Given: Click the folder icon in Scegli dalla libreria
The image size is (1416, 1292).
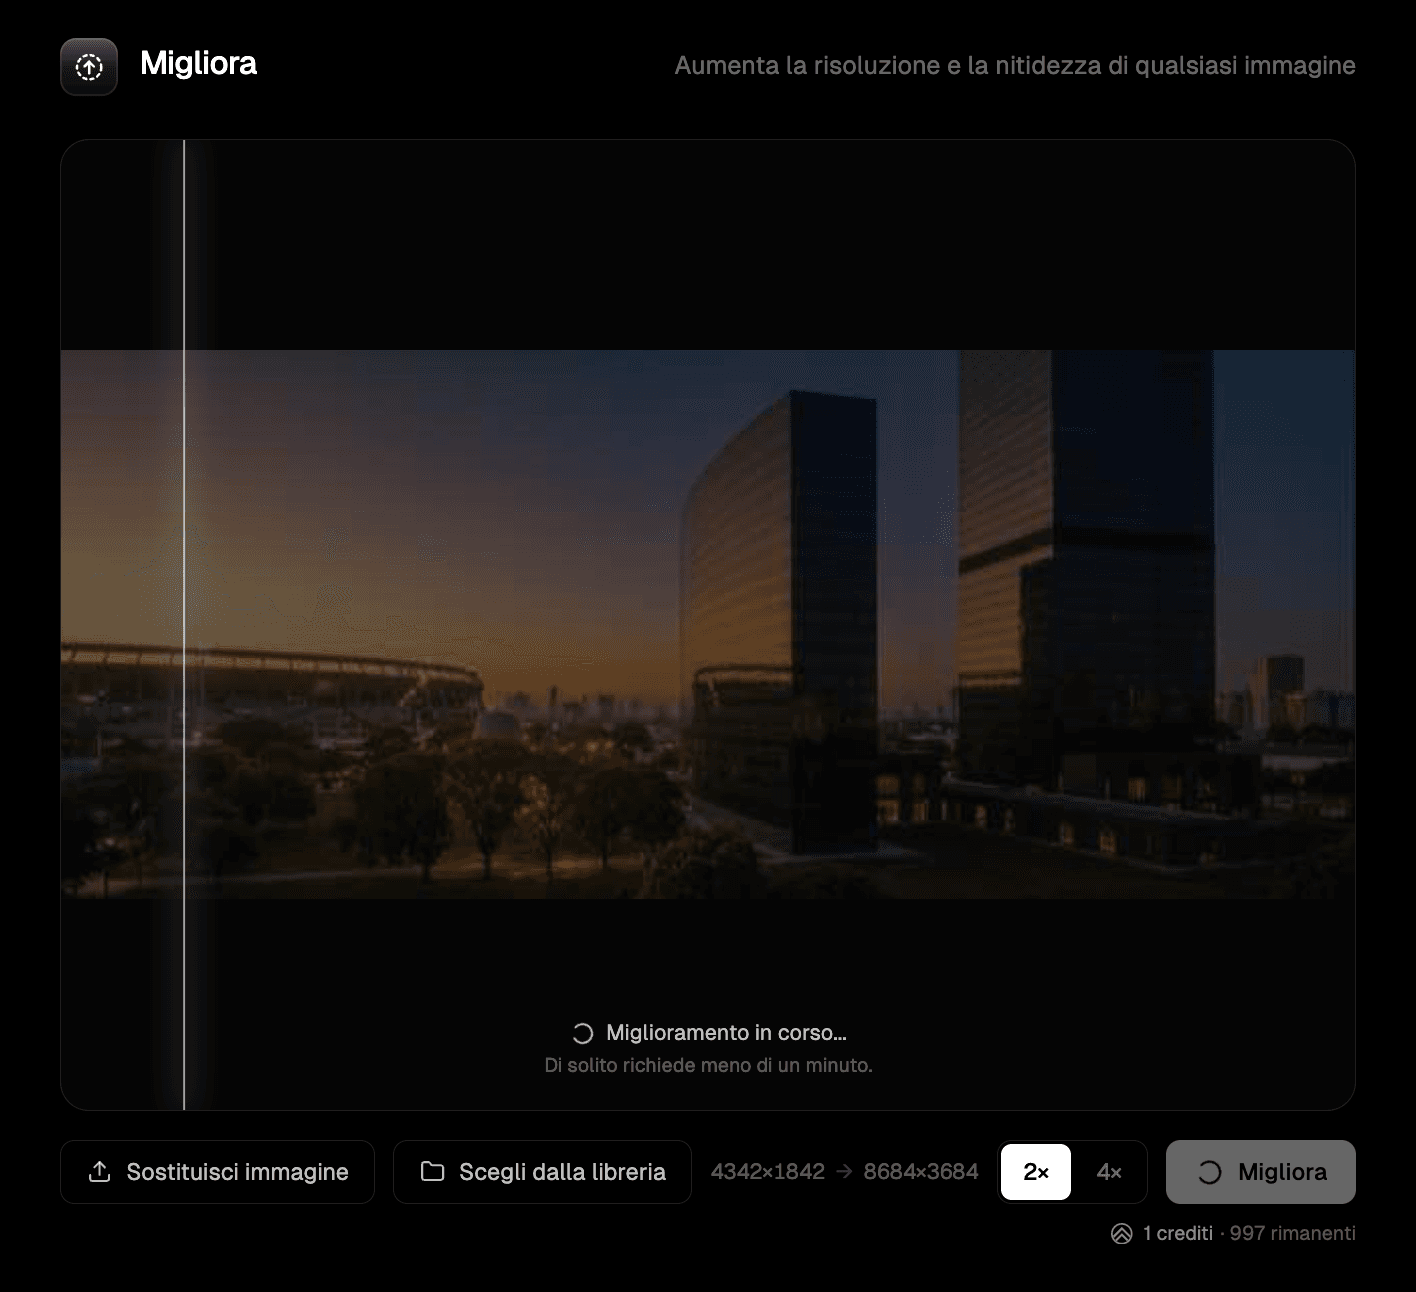Looking at the screenshot, I should coord(432,1172).
